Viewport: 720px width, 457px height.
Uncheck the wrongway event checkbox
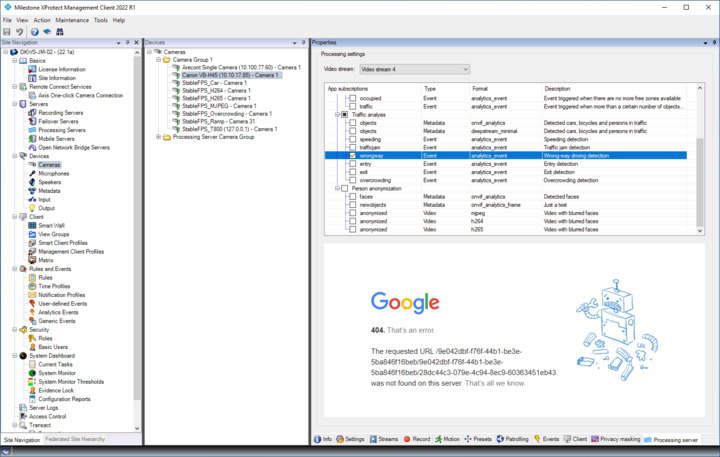pos(352,156)
